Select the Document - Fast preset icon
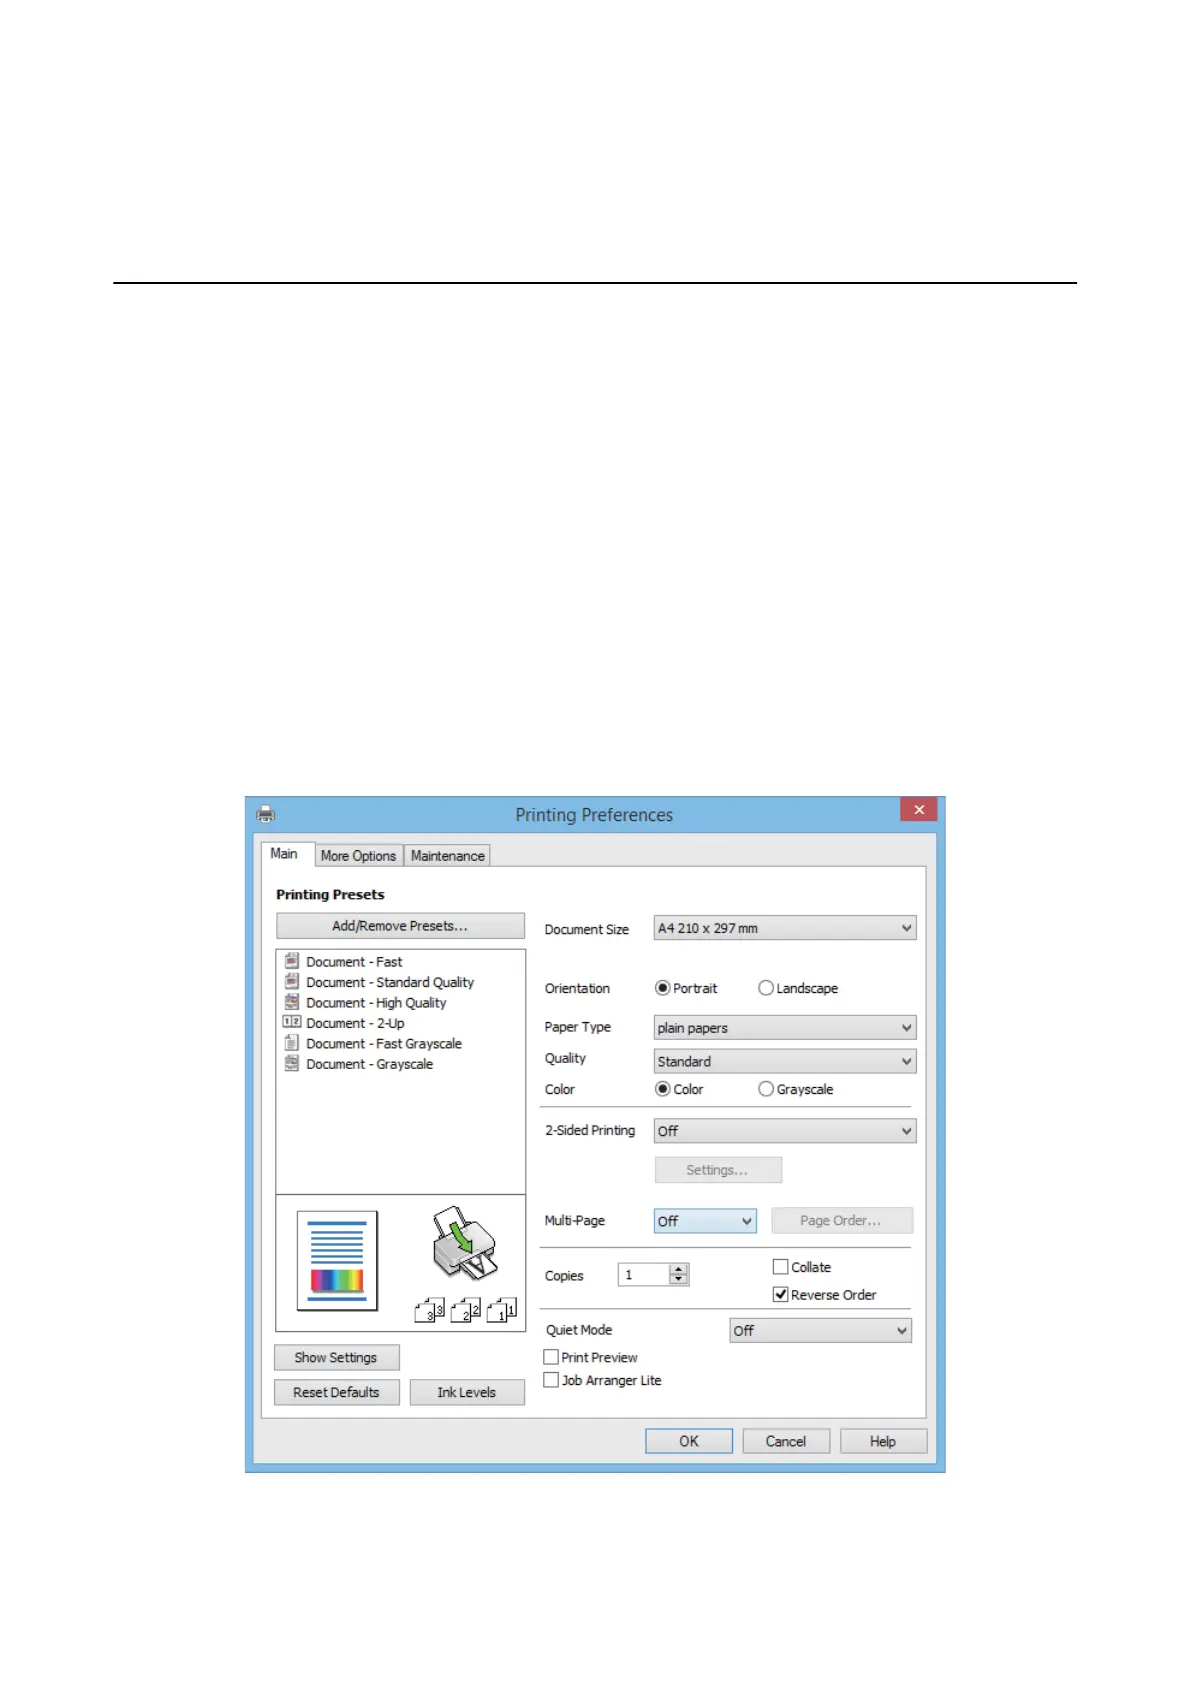This screenshot has width=1190, height=1684. [x=292, y=961]
